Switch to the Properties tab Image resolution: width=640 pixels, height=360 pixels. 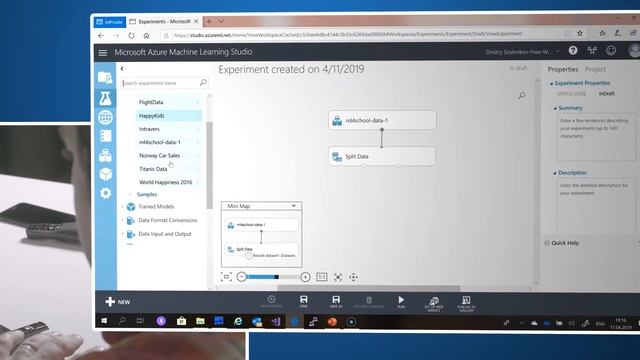[x=562, y=69]
